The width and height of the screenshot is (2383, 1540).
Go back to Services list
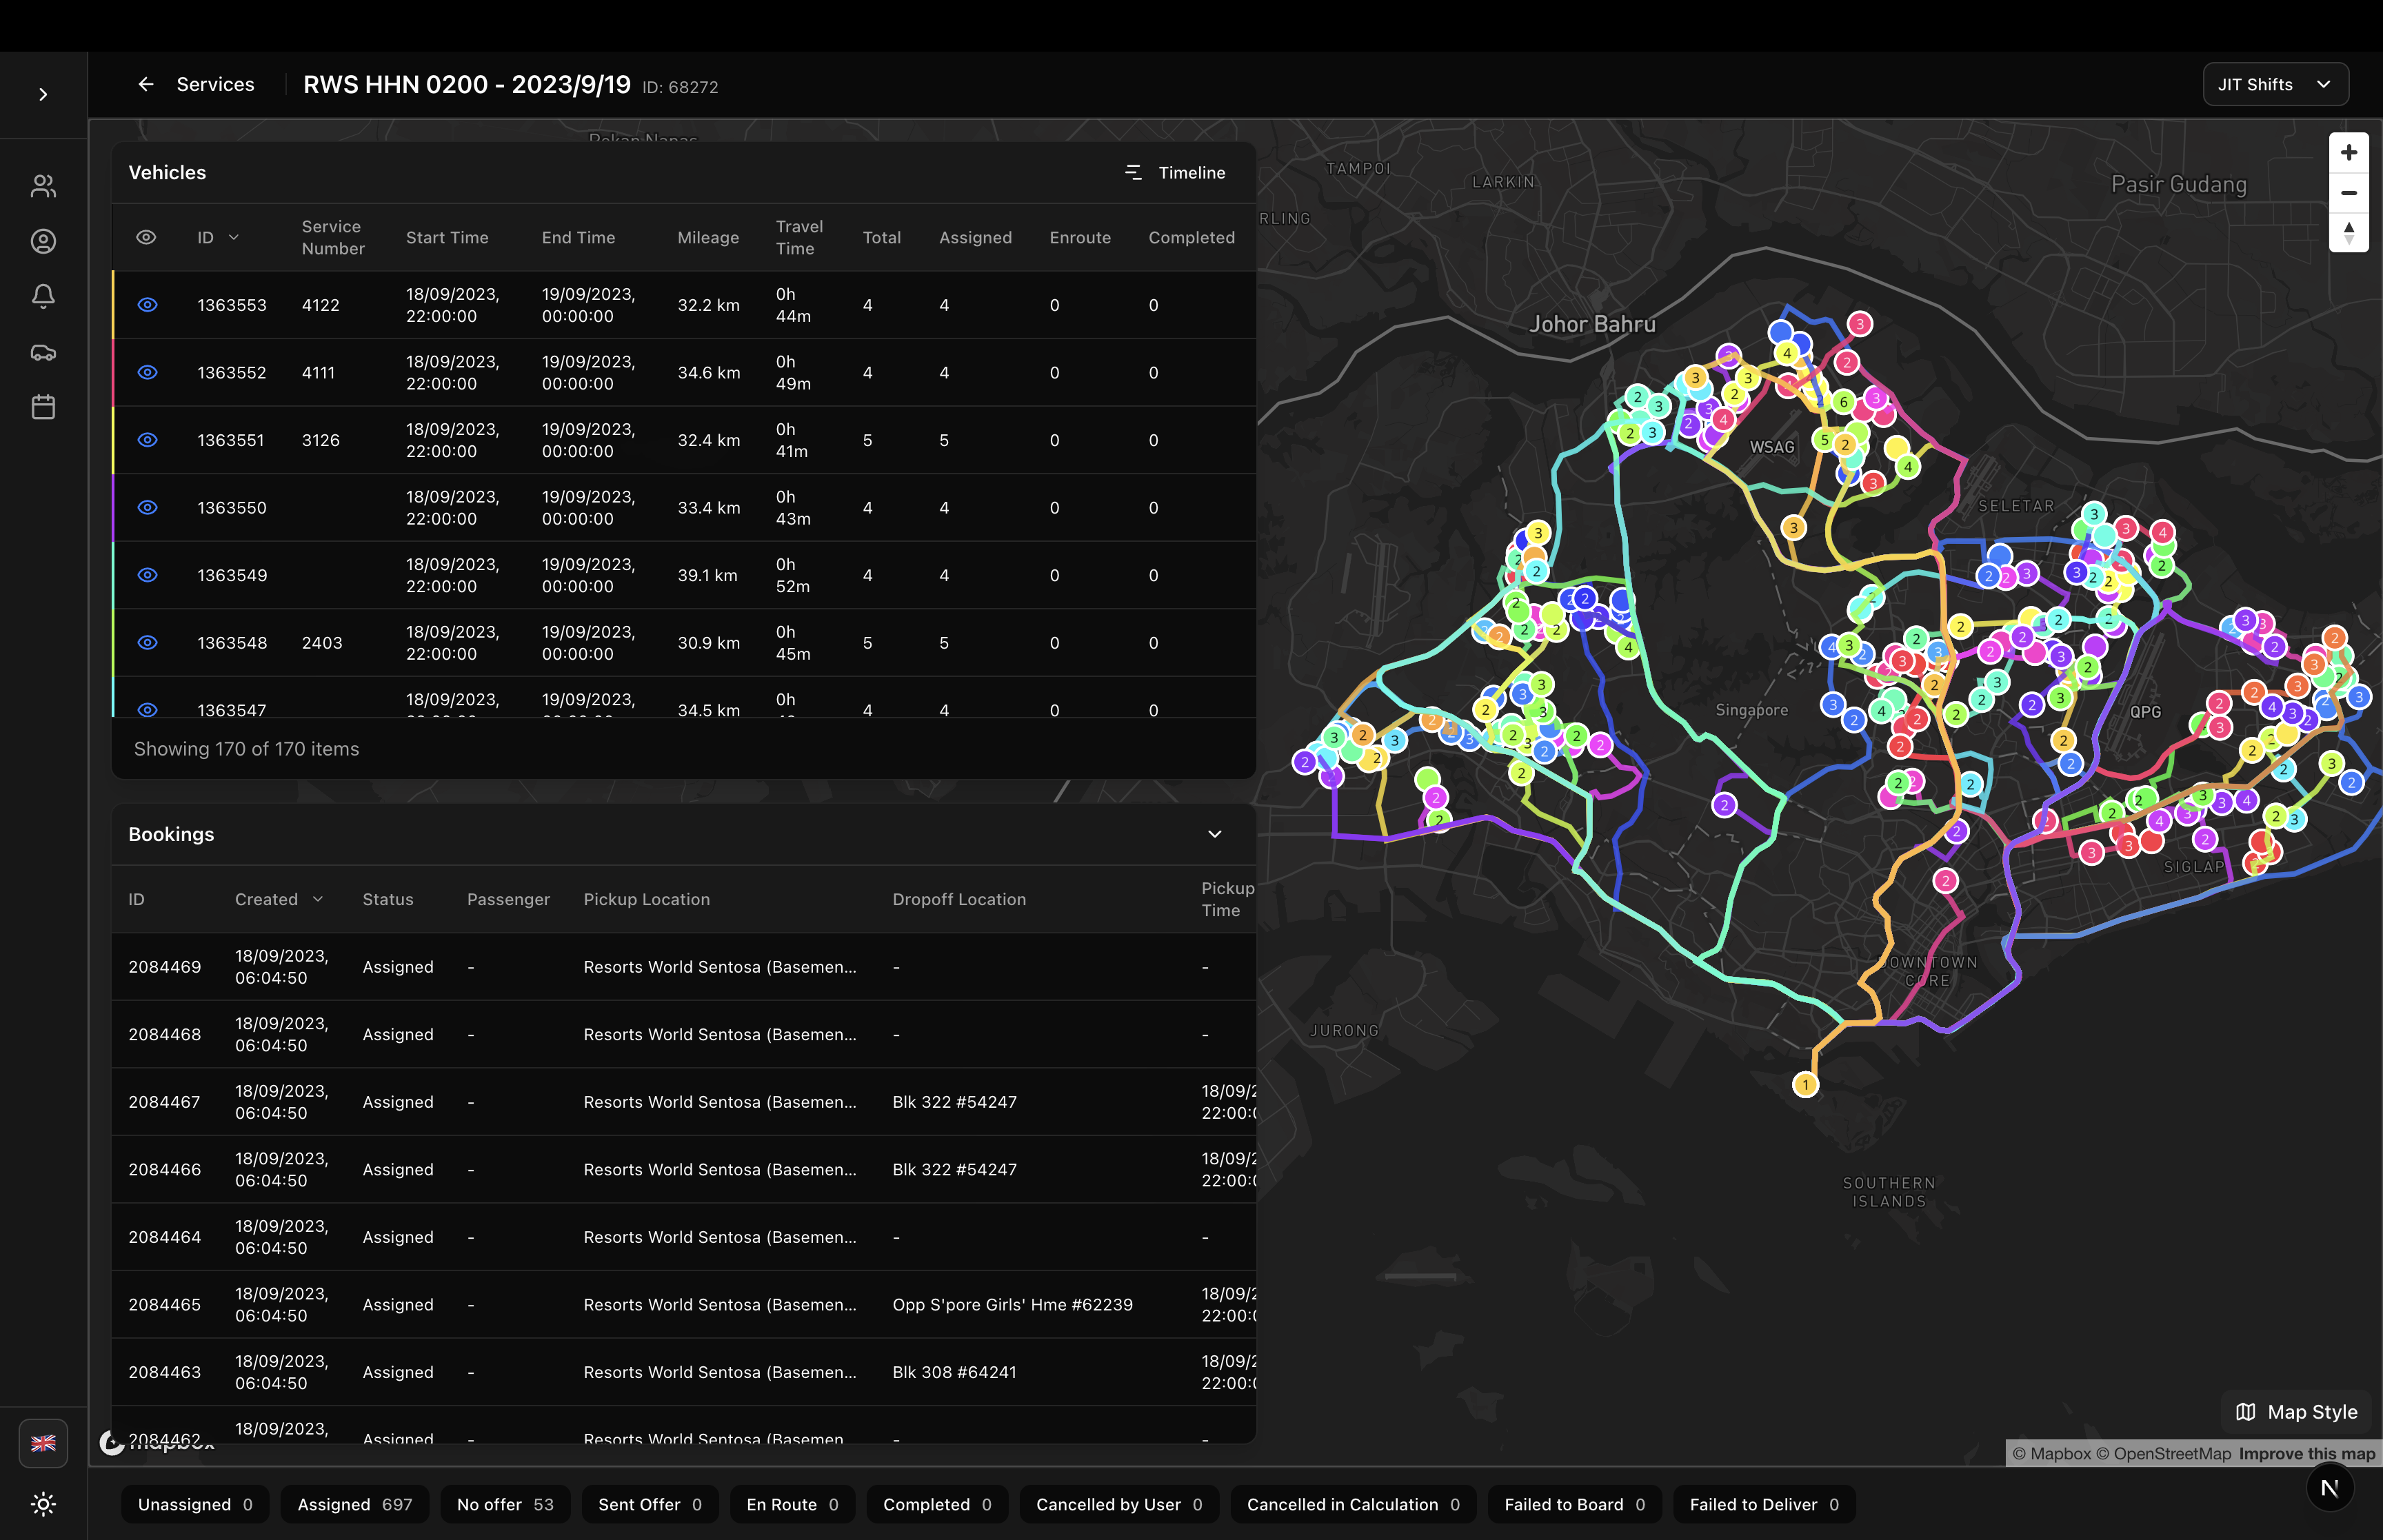click(x=146, y=84)
